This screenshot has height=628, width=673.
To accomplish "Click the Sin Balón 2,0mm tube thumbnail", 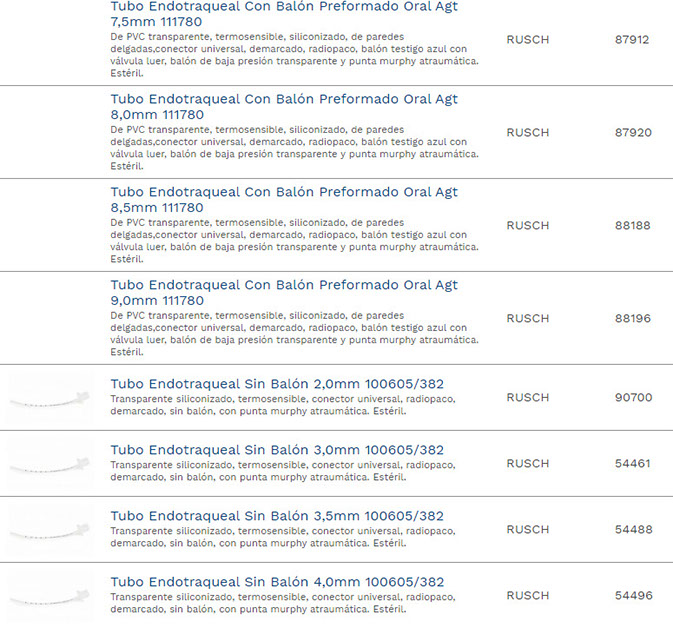I will (49, 398).
